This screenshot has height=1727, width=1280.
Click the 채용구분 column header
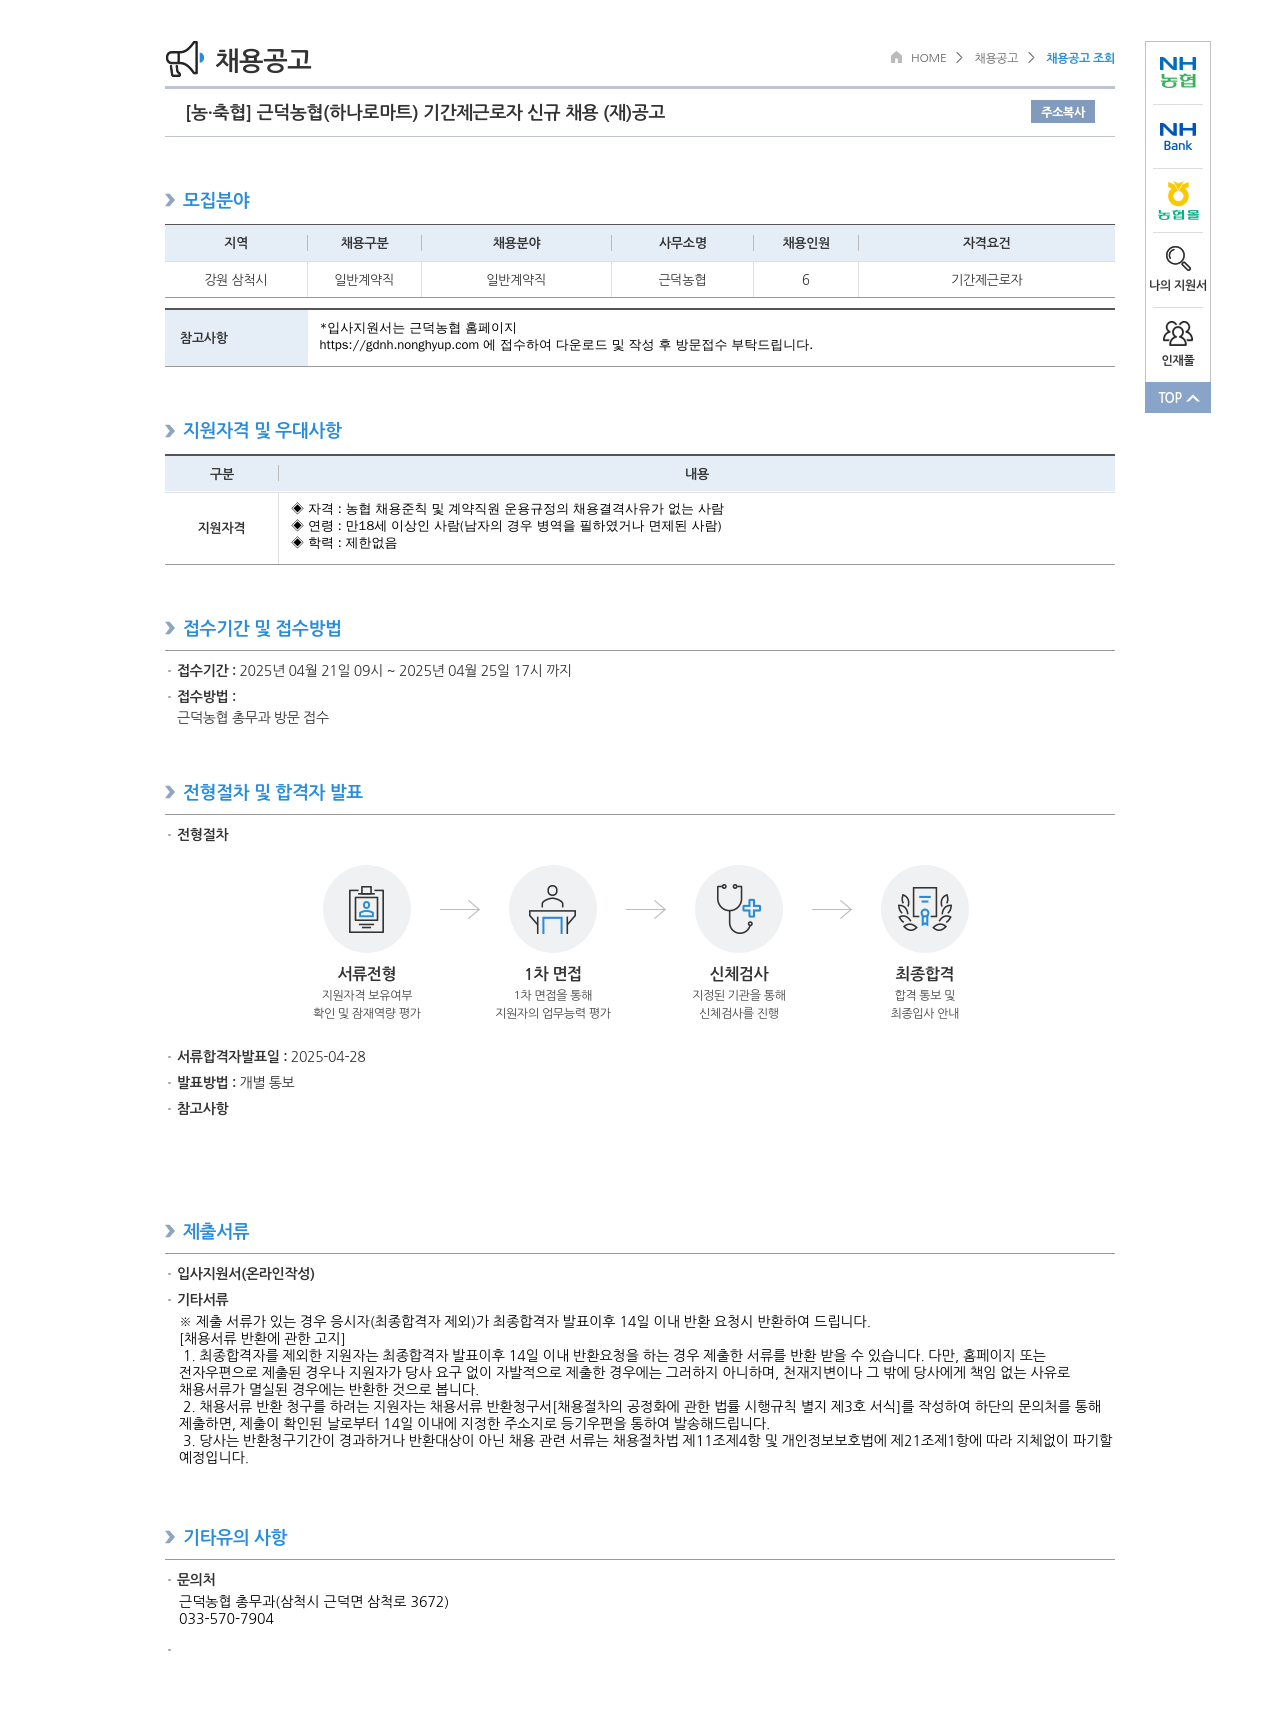[364, 243]
